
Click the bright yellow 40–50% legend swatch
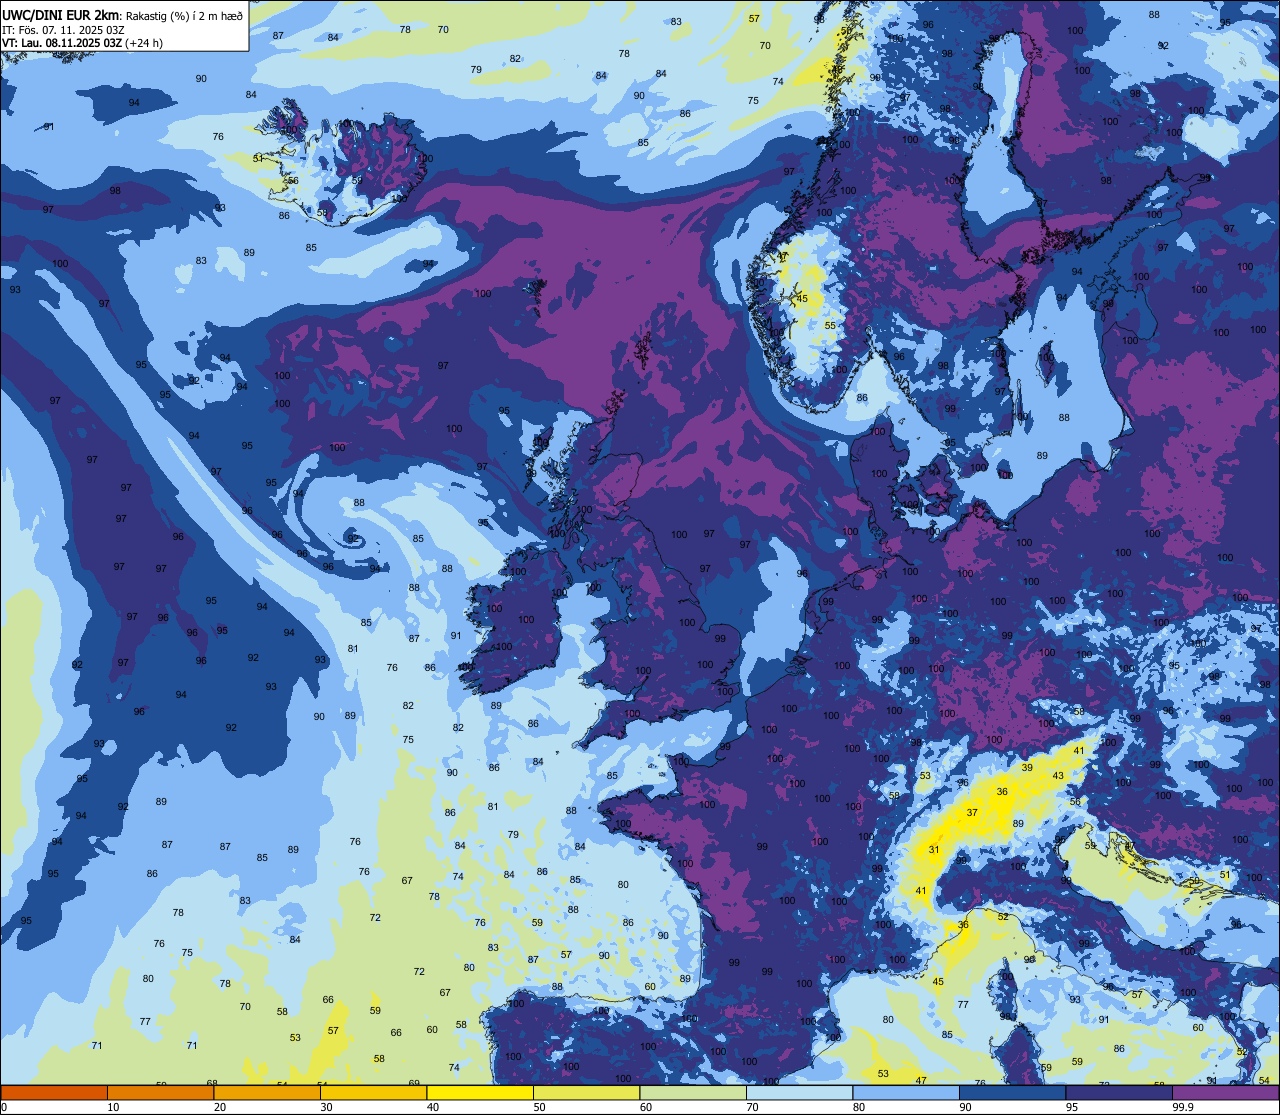pos(480,1092)
